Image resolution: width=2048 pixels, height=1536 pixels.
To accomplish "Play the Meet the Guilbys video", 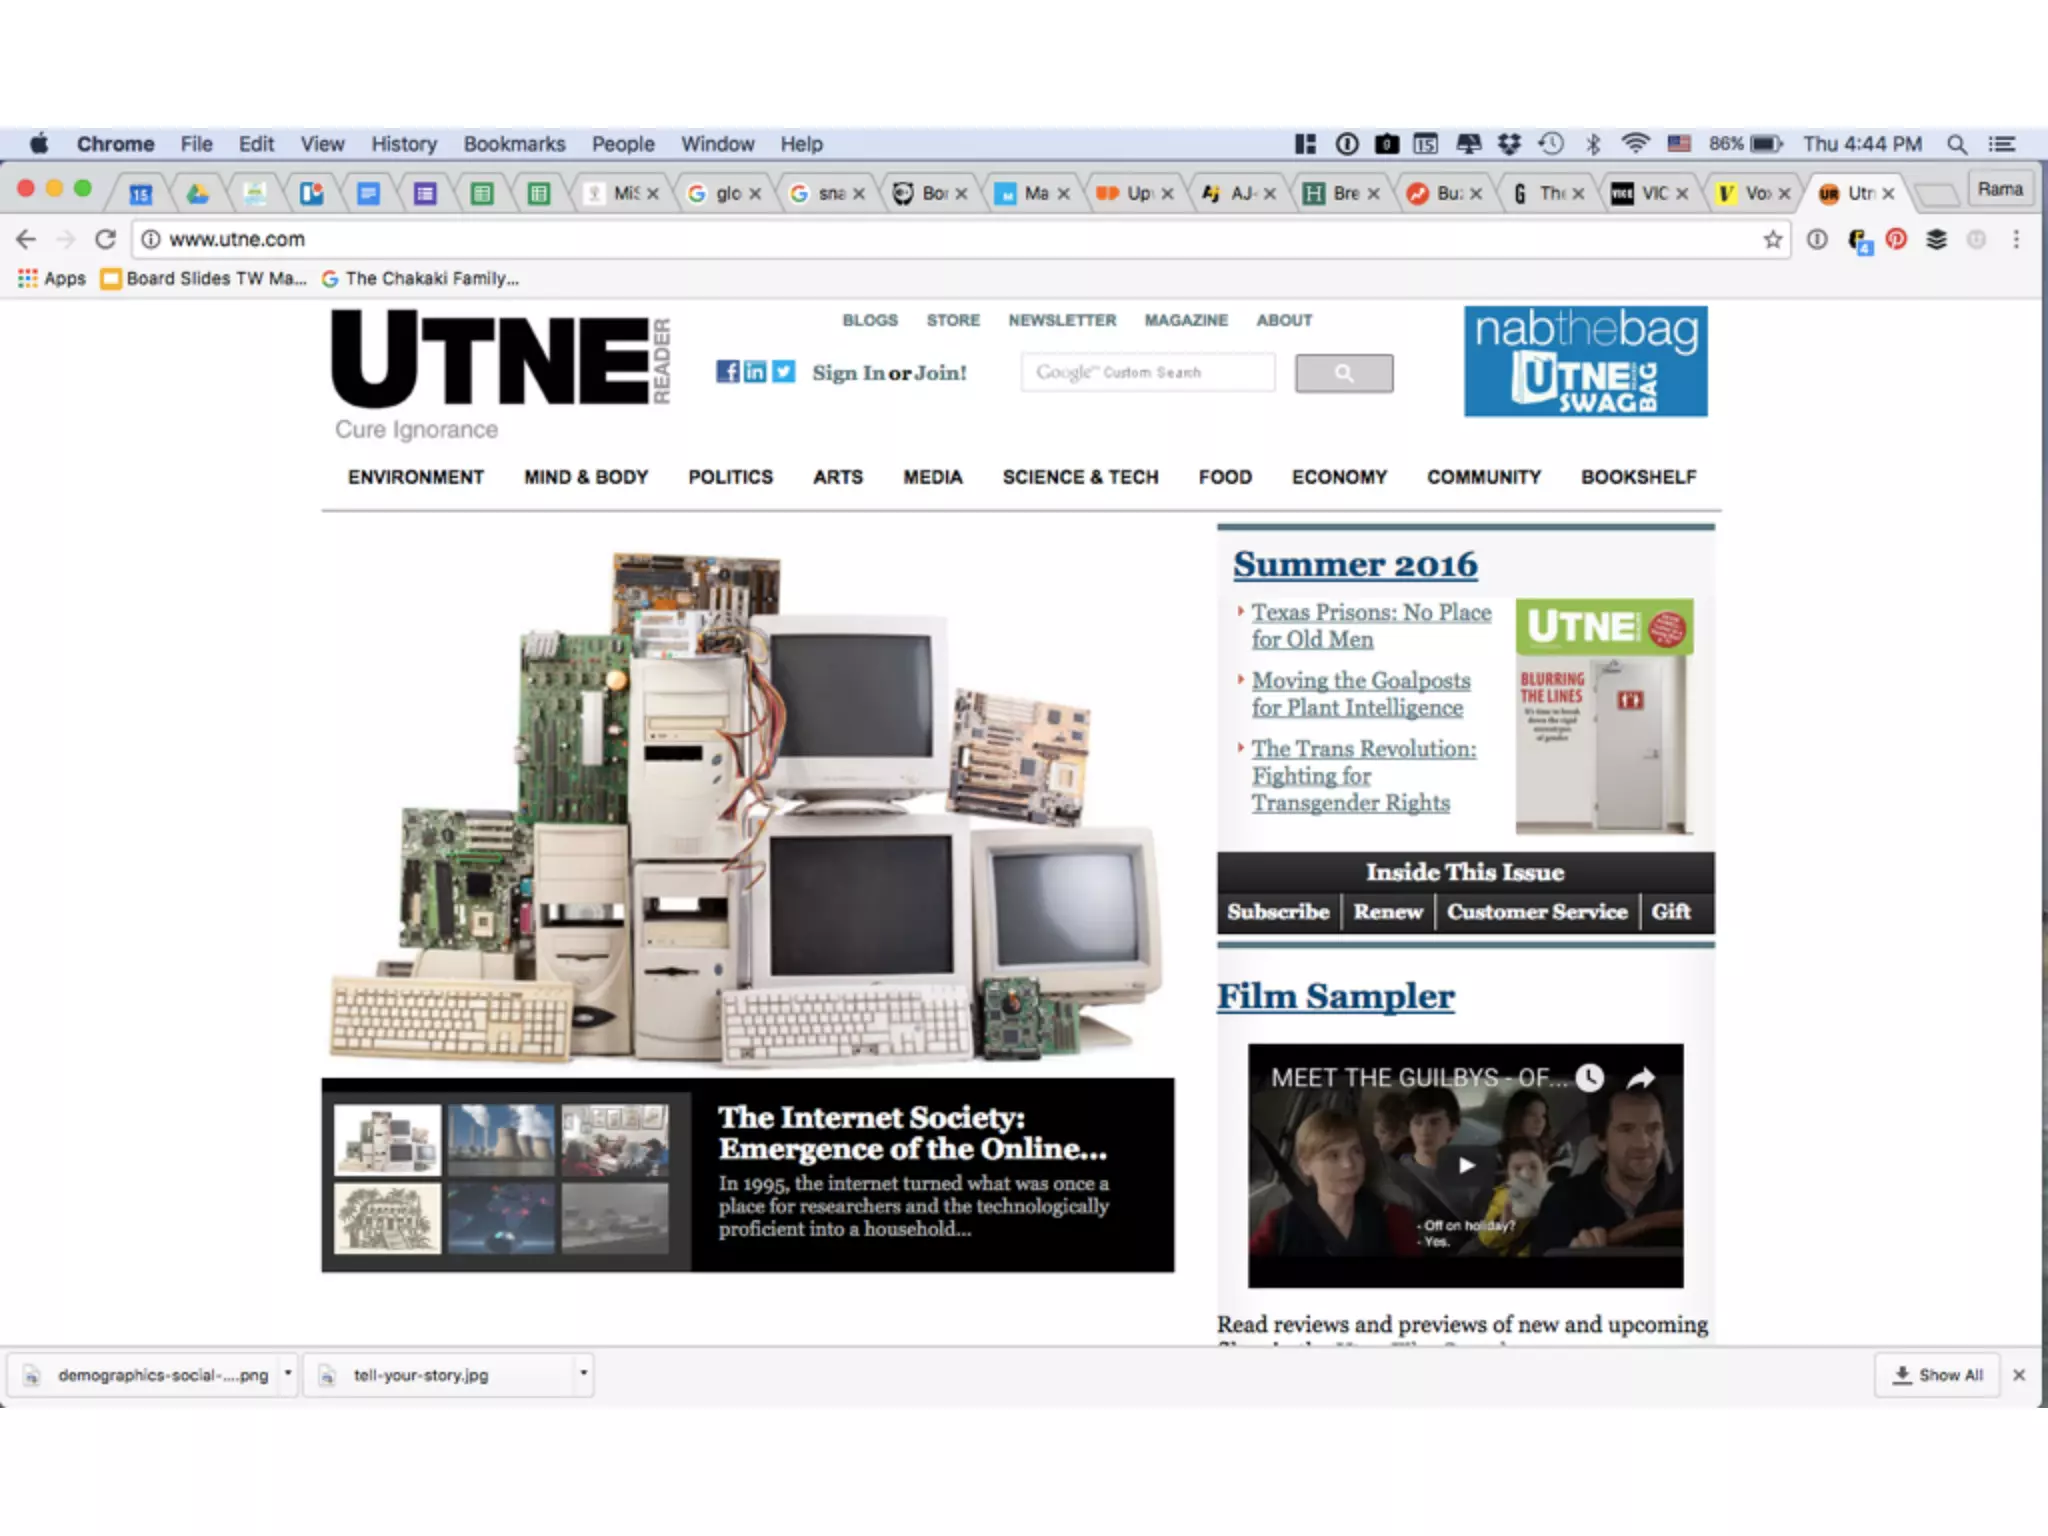I will pyautogui.click(x=1465, y=1165).
